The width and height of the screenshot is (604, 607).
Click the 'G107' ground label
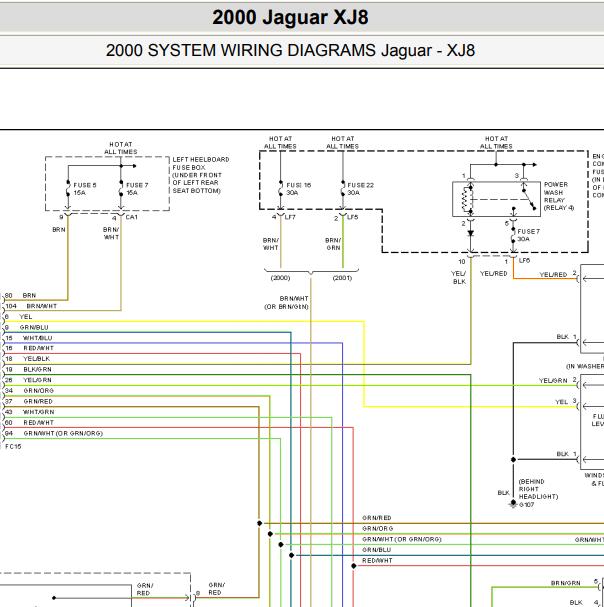527,505
